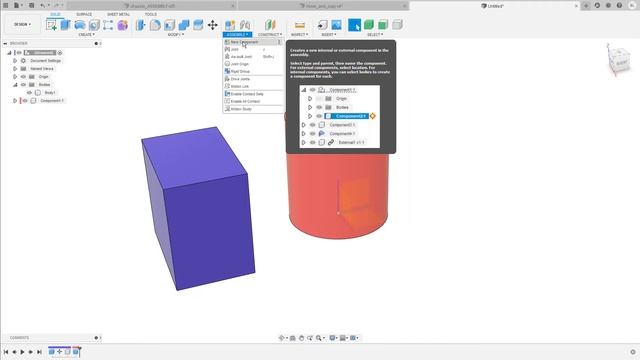Open the DESIGN workspace dropdown

(x=22, y=24)
